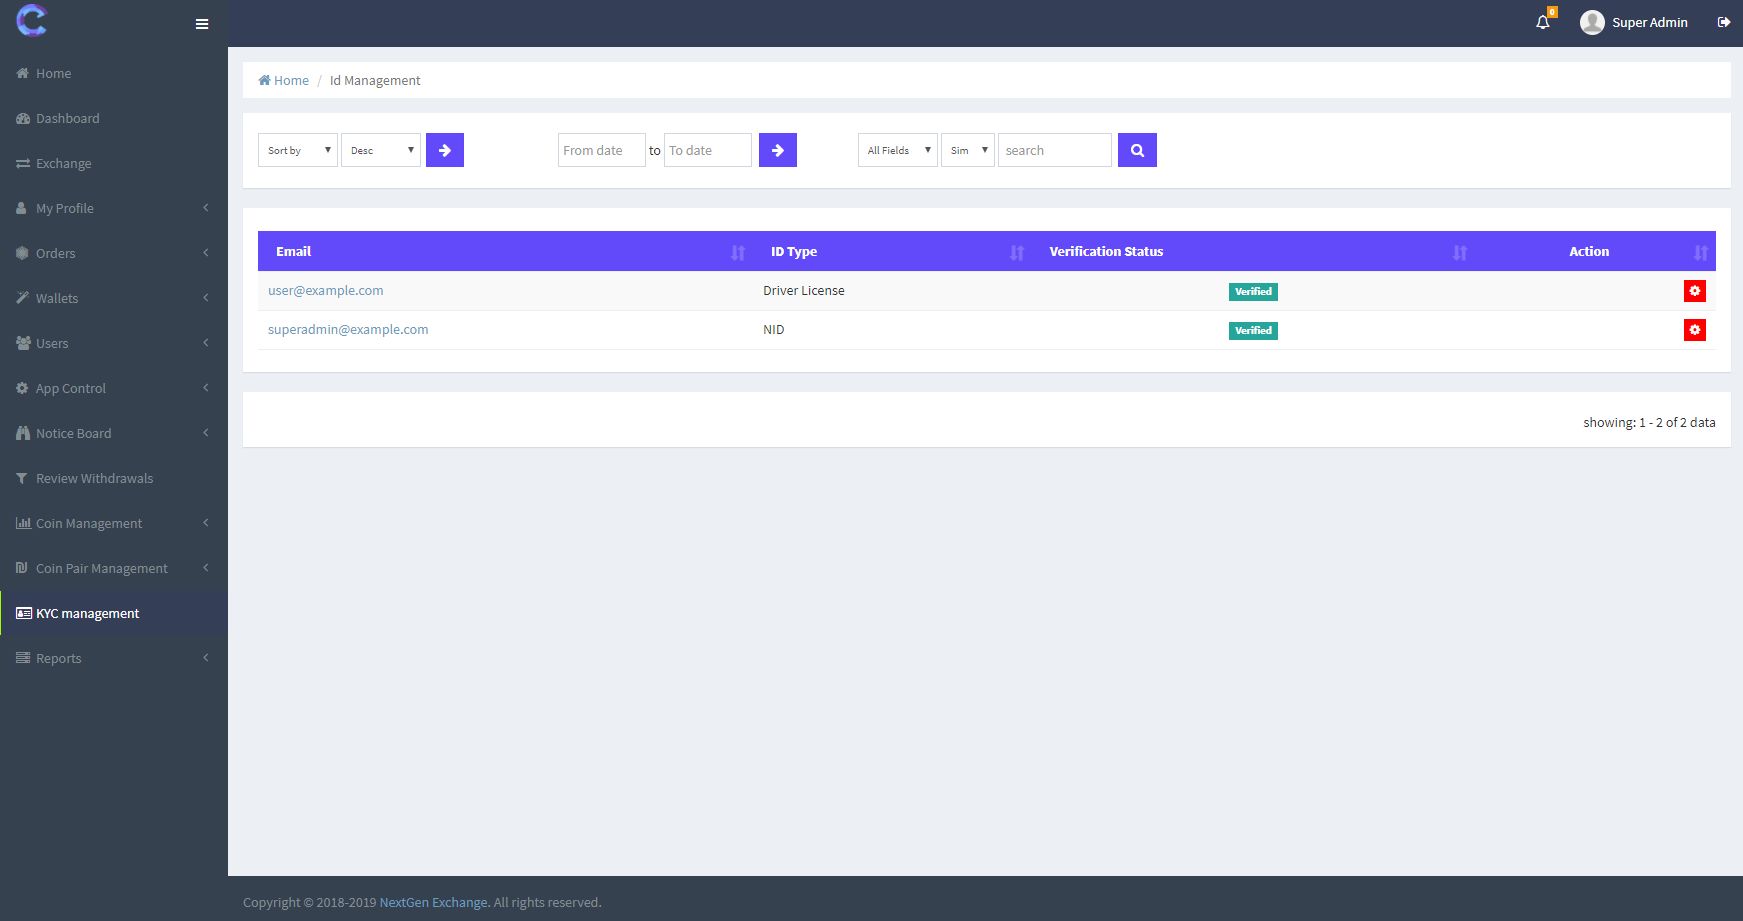Click the Coin Management chart icon
Screen dimensions: 1743x921
23,523
